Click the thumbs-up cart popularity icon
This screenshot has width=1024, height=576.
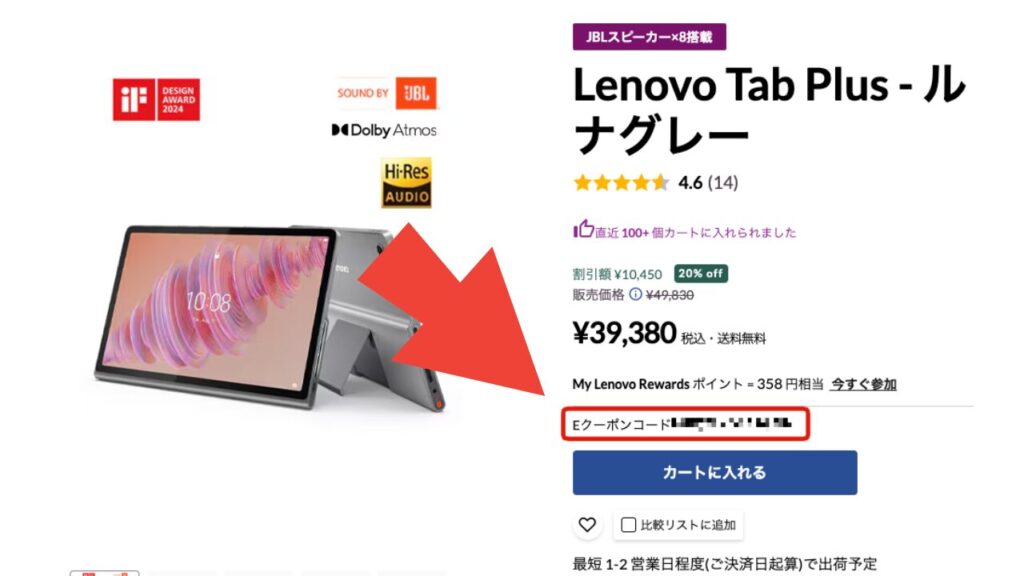583,229
